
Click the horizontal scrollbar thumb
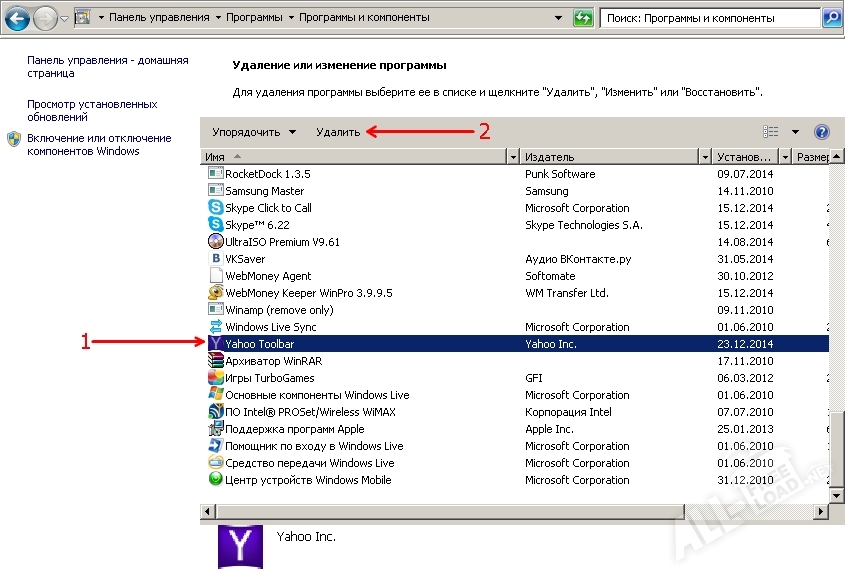click(x=450, y=511)
